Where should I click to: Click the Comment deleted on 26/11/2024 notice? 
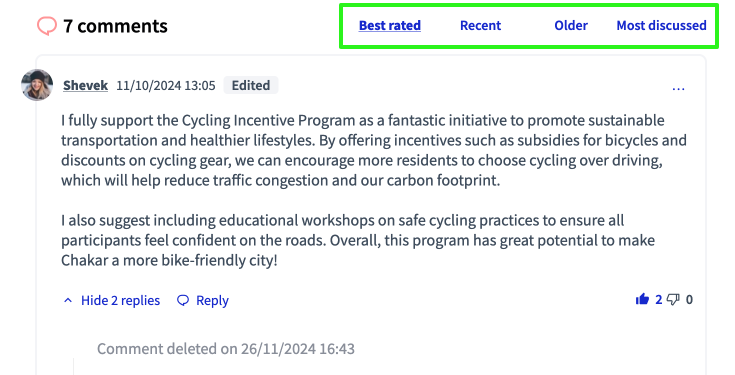click(226, 349)
